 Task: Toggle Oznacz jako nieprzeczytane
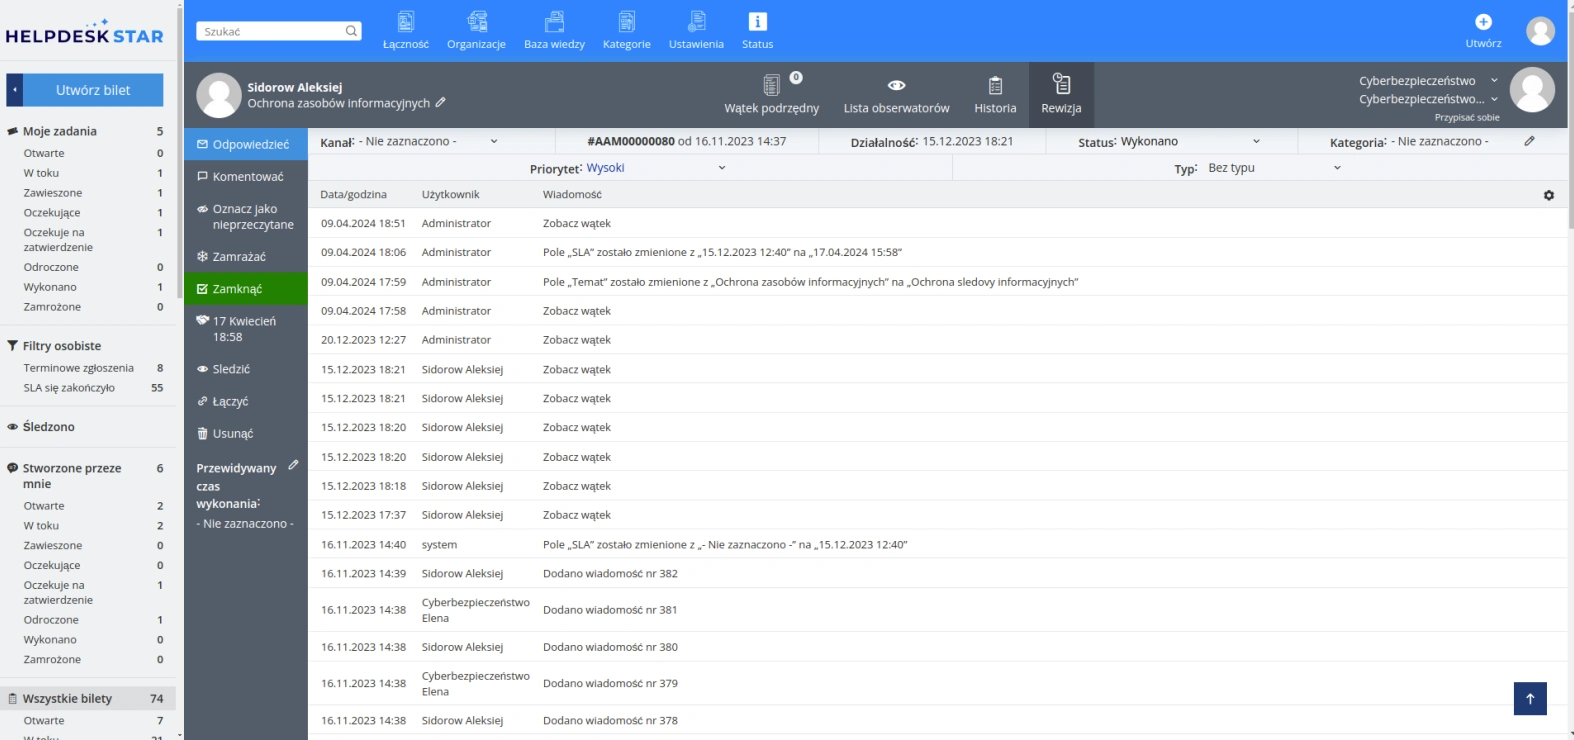(x=246, y=217)
